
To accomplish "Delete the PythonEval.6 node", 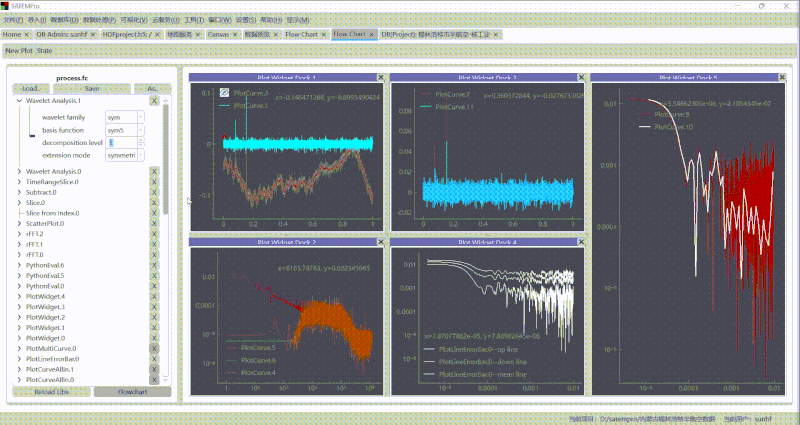I will [154, 265].
